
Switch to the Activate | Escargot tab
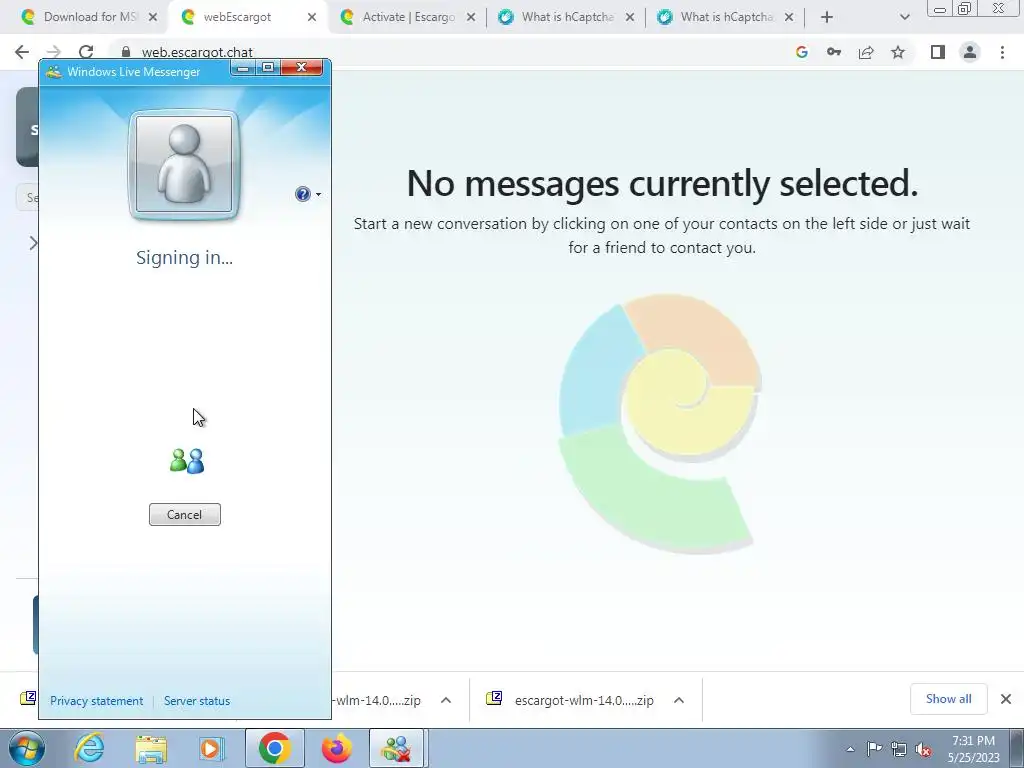point(408,17)
